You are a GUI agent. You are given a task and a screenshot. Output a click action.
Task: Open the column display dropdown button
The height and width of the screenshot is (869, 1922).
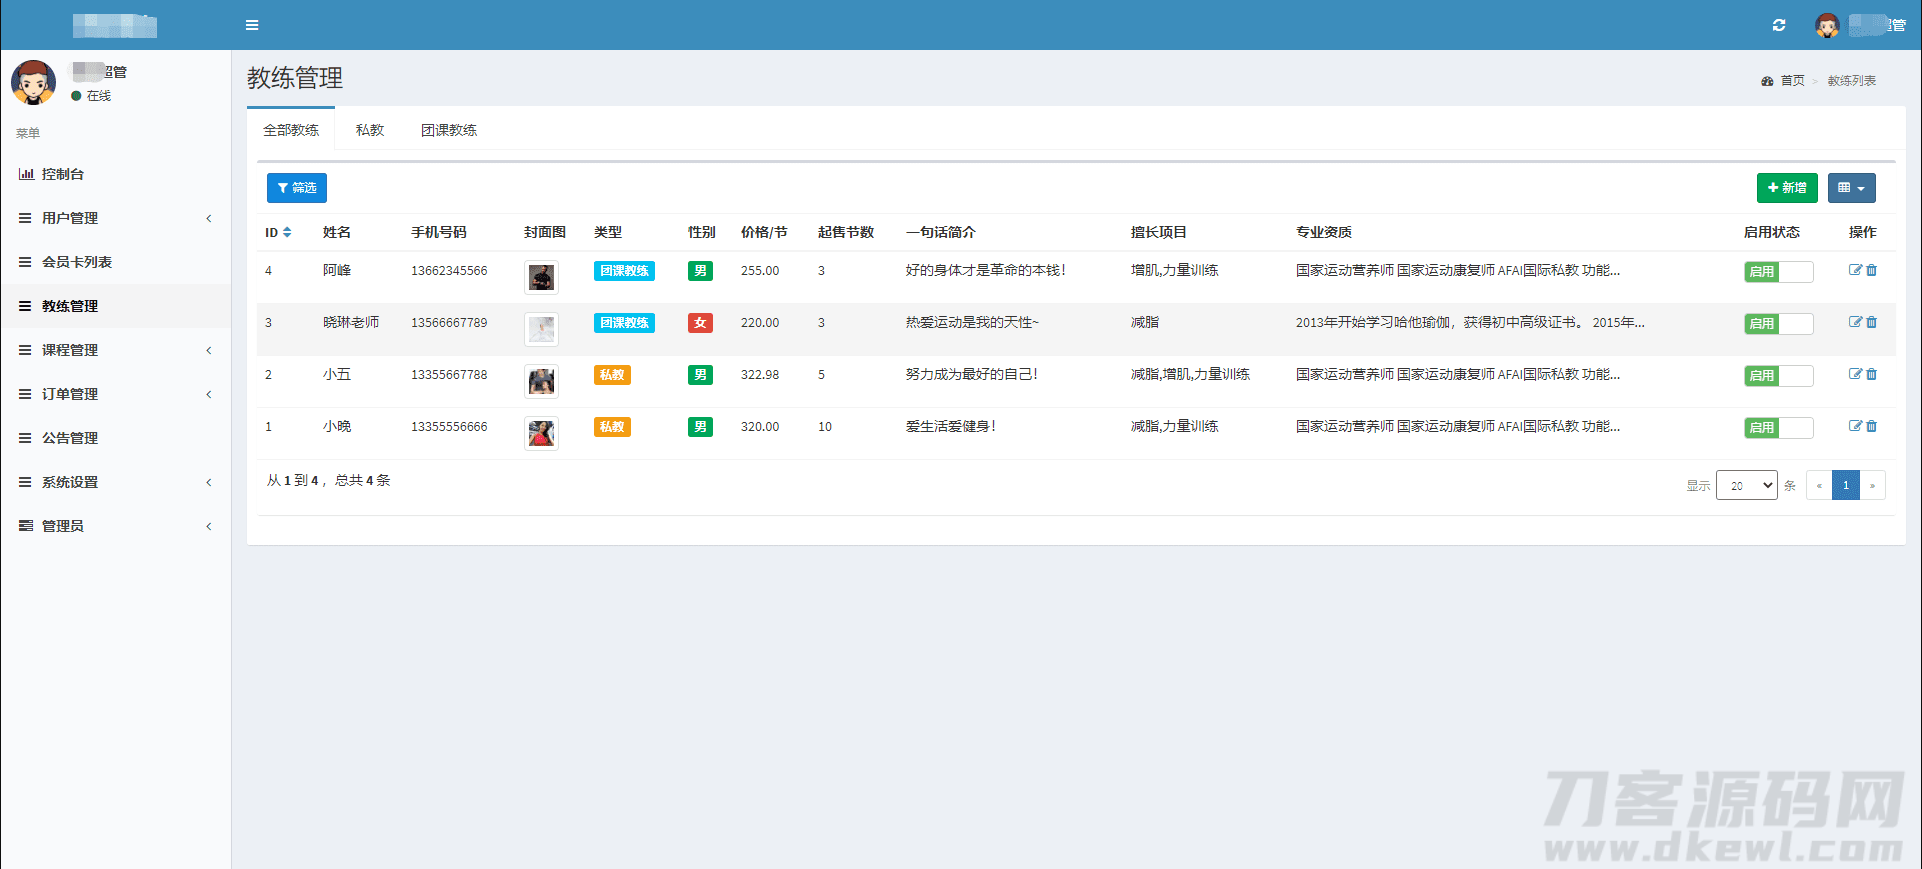1851,188
